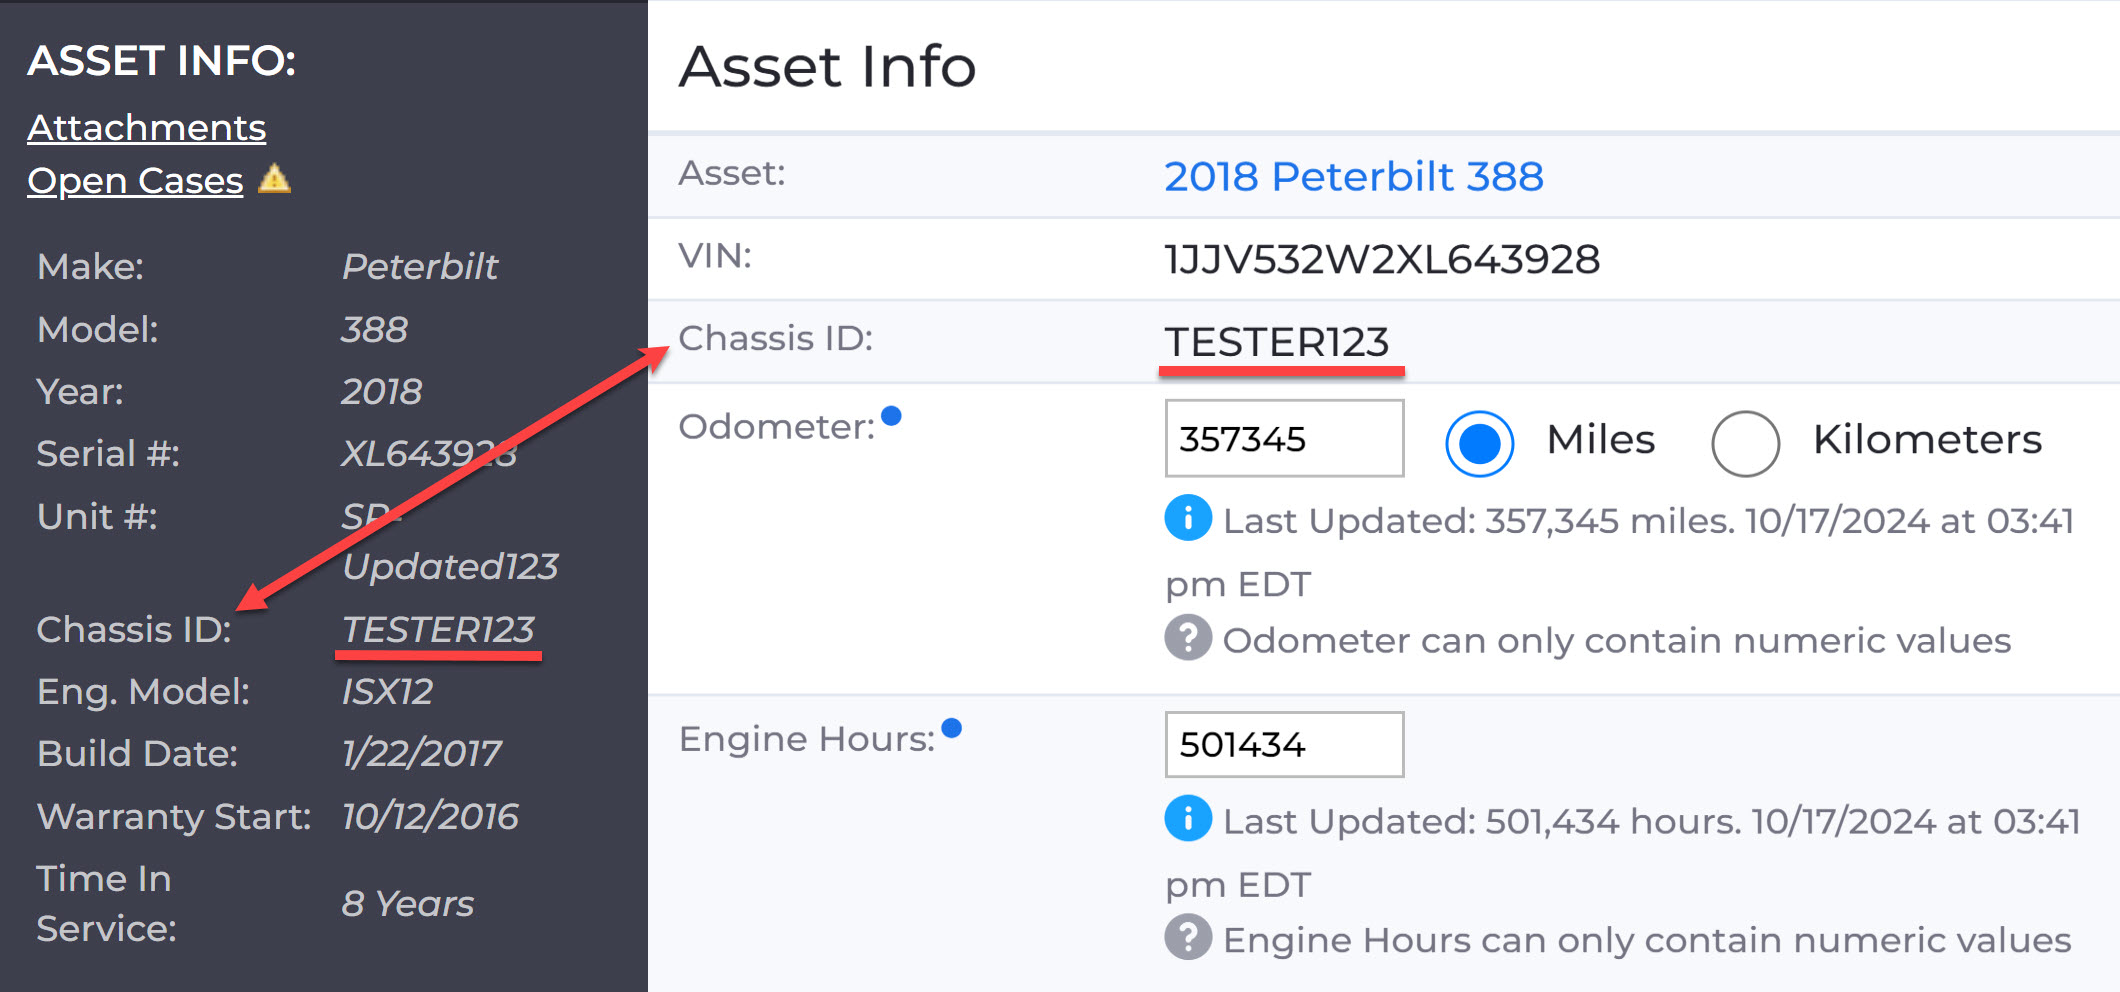This screenshot has height=992, width=2120.
Task: Click the blue dot next to Engine Hours label
Action: coord(952,728)
